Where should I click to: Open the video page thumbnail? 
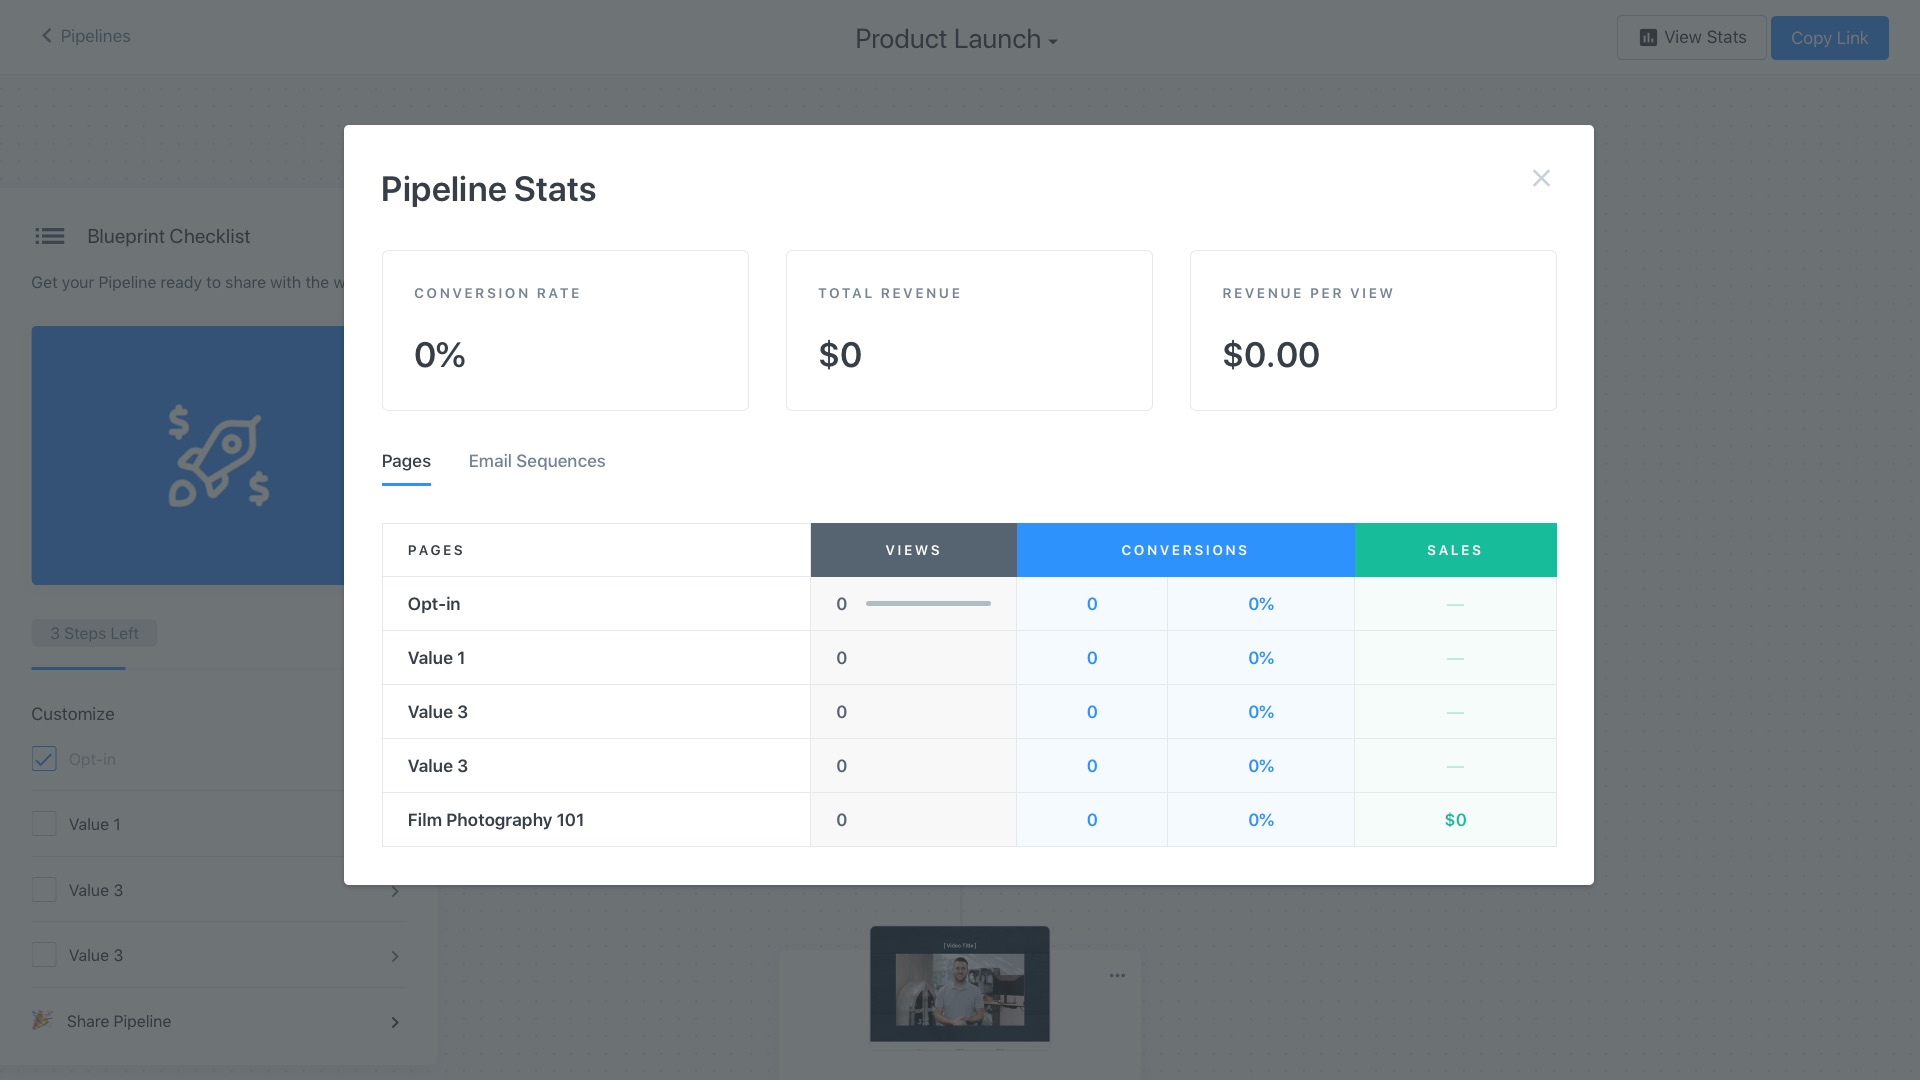click(959, 986)
